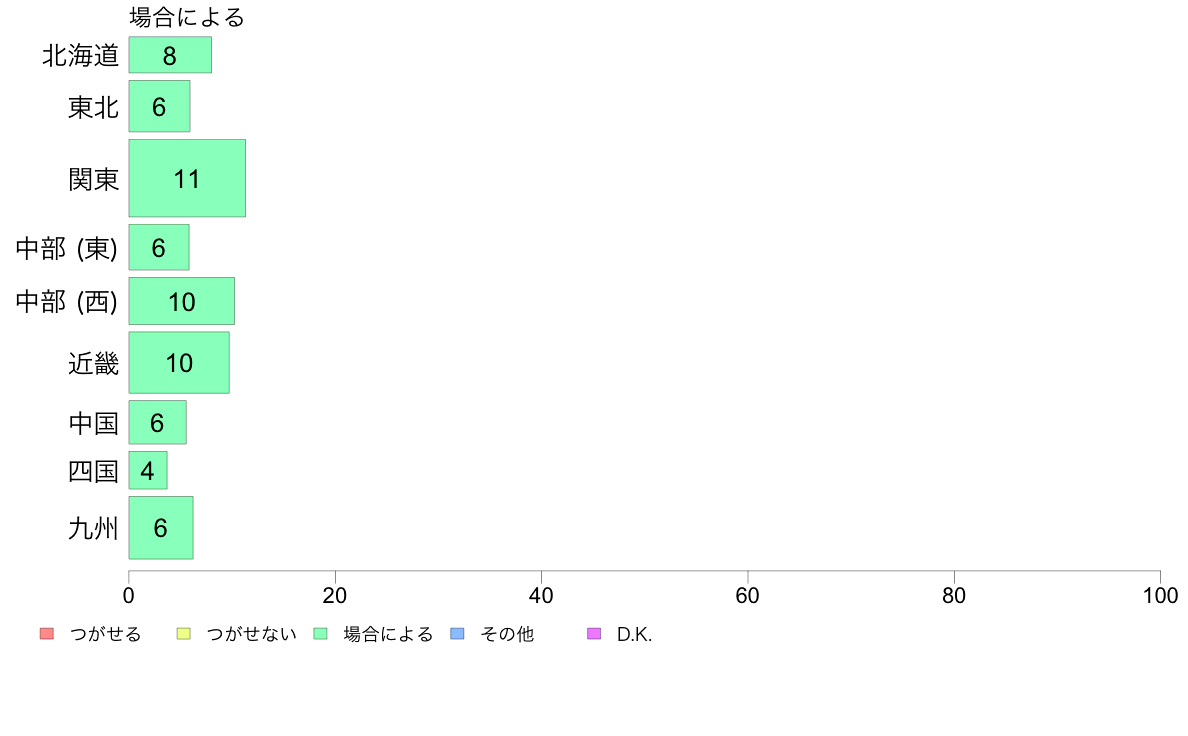Select the 近畿 bar showing 10
Viewport: 1188px width, 736px height.
pyautogui.click(x=179, y=363)
